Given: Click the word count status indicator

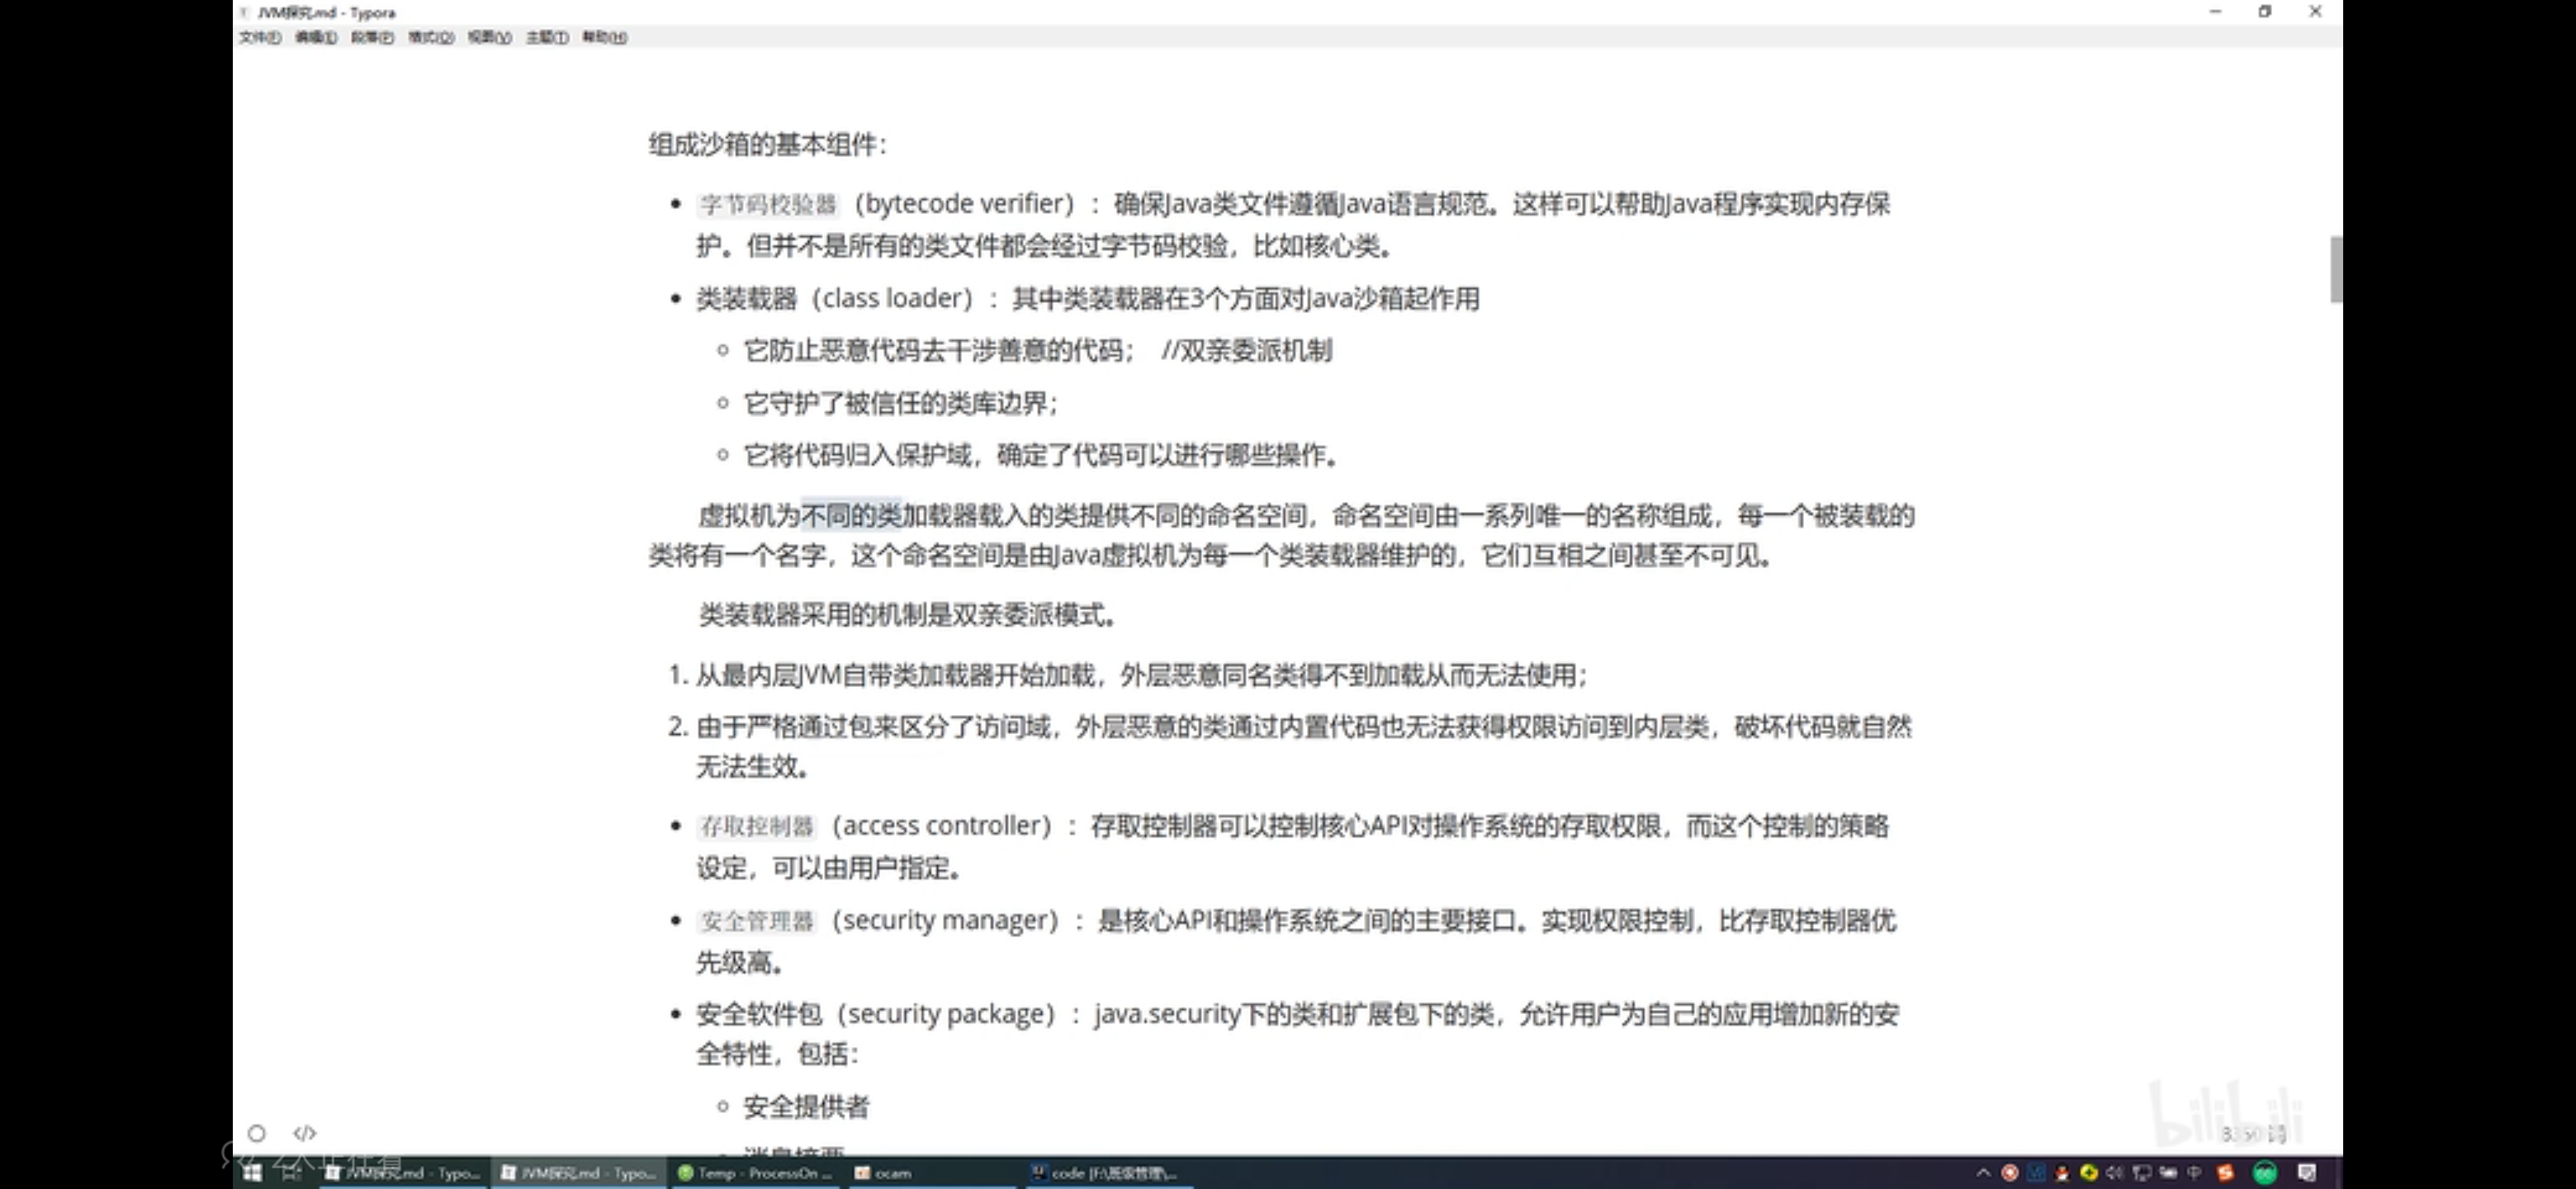Looking at the screenshot, I should (x=2254, y=1133).
